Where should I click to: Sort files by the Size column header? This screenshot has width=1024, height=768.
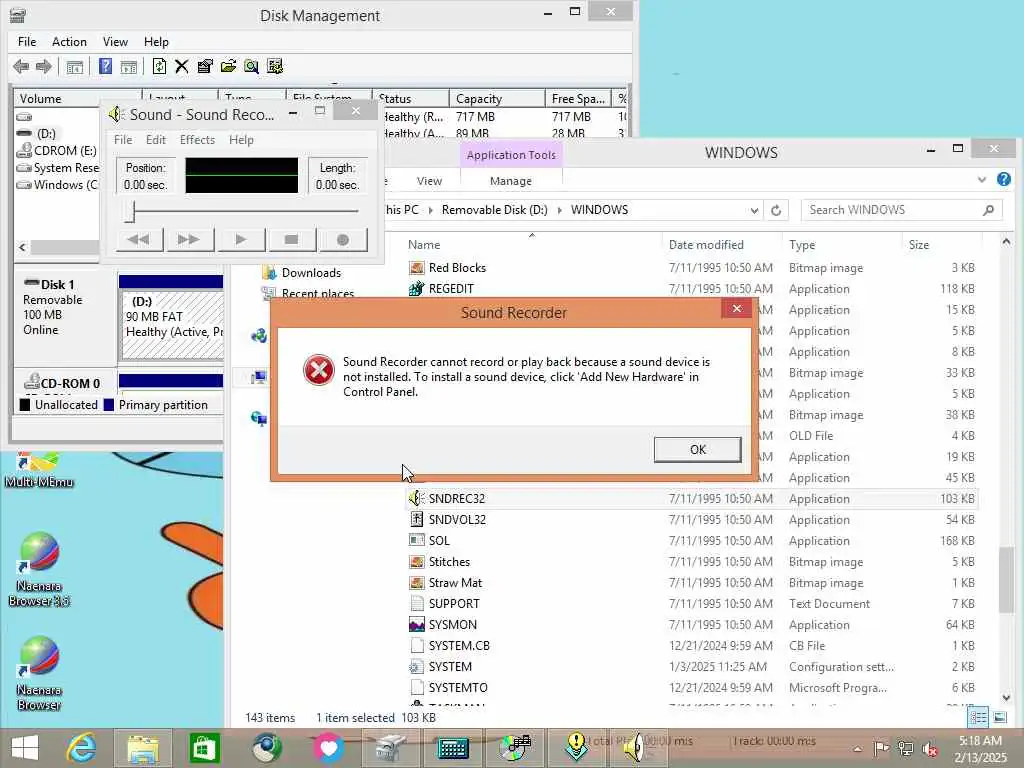[x=919, y=245]
